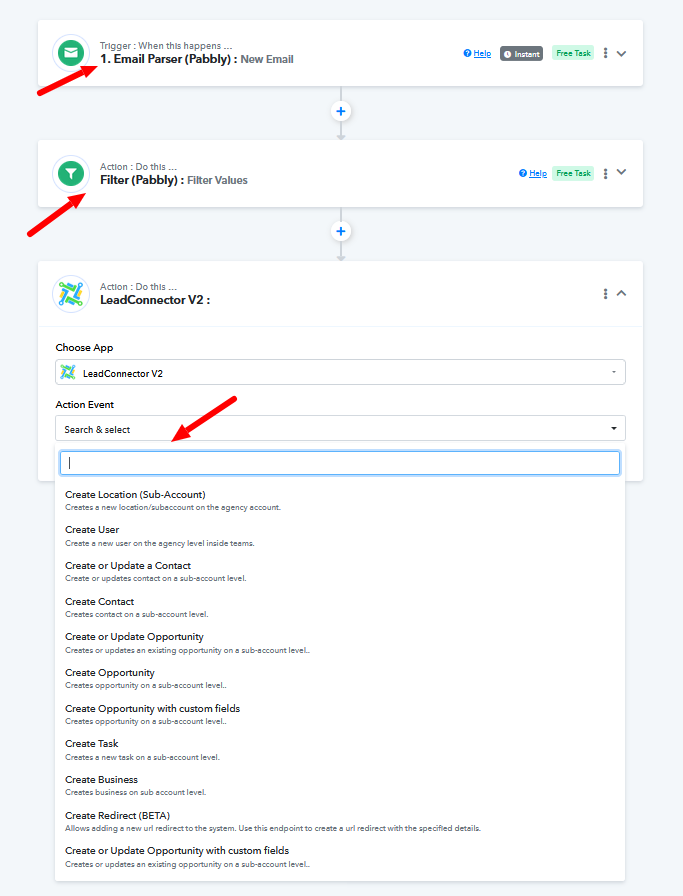Click the Choose App label
The height and width of the screenshot is (896, 683).
click(x=84, y=347)
